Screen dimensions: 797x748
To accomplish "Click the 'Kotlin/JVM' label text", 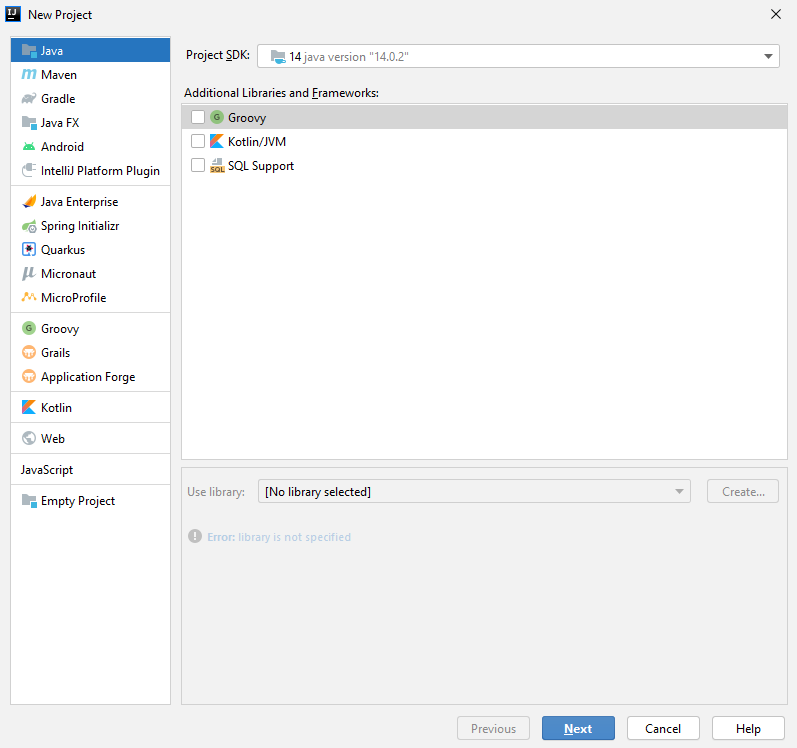I will pyautogui.click(x=257, y=142).
